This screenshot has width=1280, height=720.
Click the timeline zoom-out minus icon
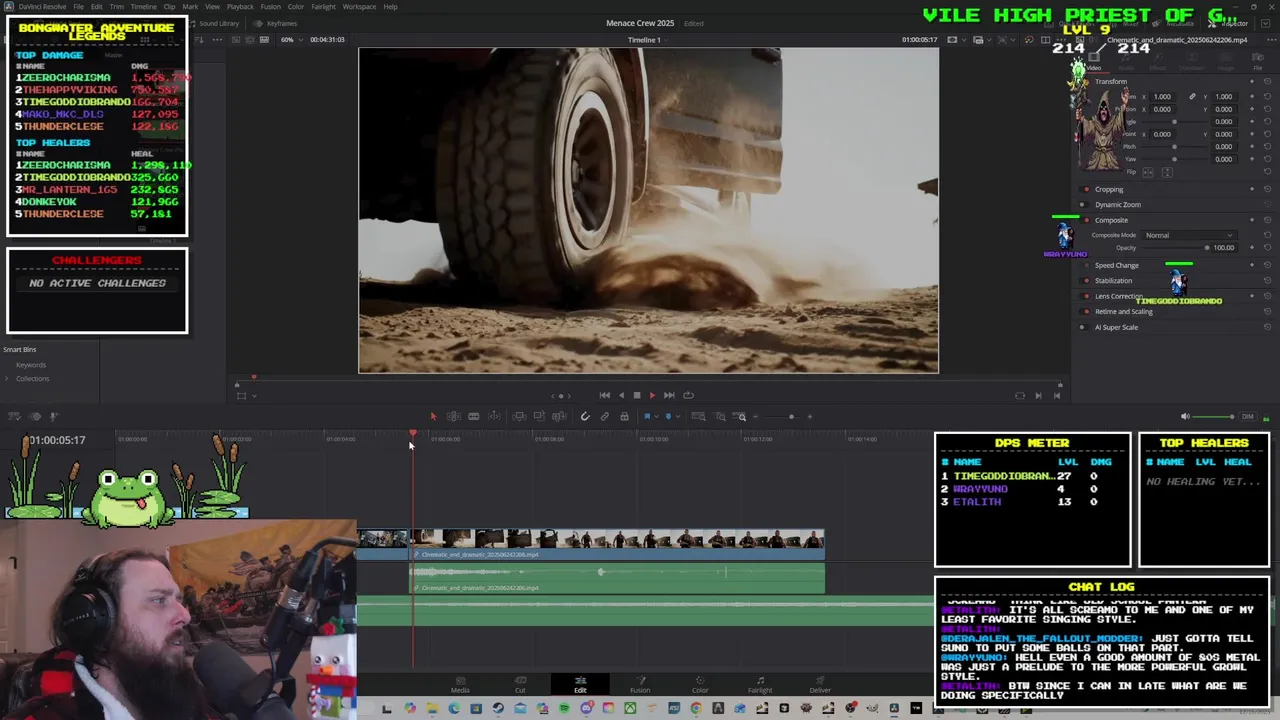[755, 416]
